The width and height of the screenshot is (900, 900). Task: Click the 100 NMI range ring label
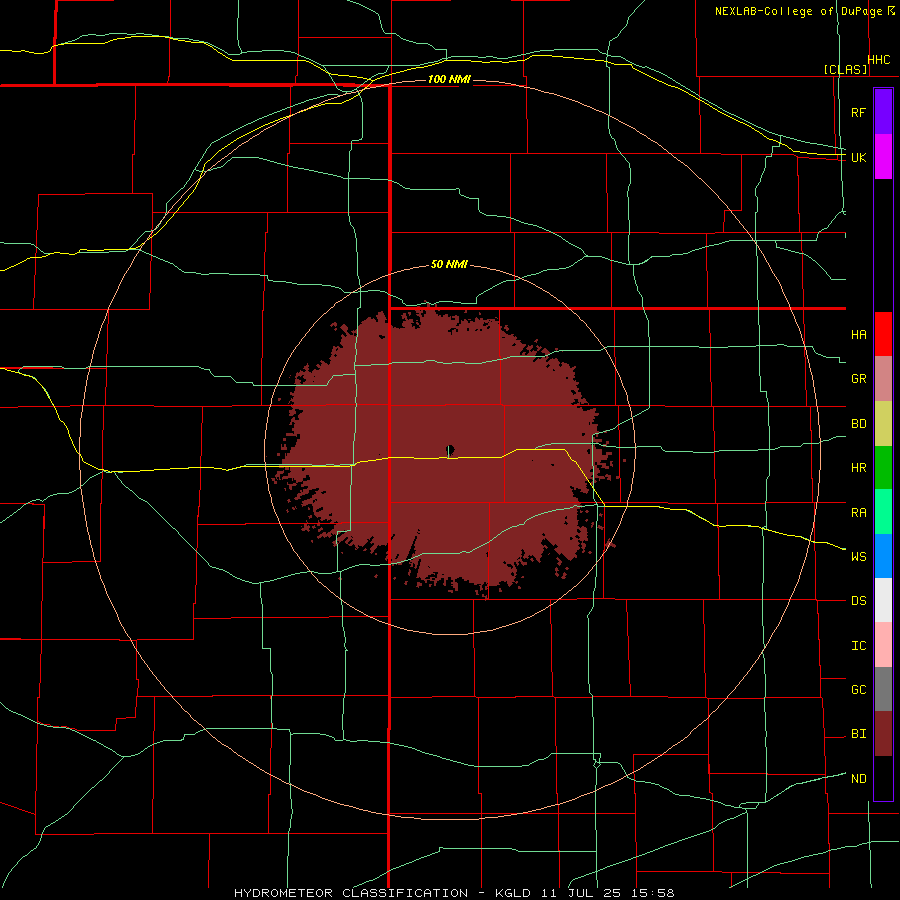tap(449, 79)
